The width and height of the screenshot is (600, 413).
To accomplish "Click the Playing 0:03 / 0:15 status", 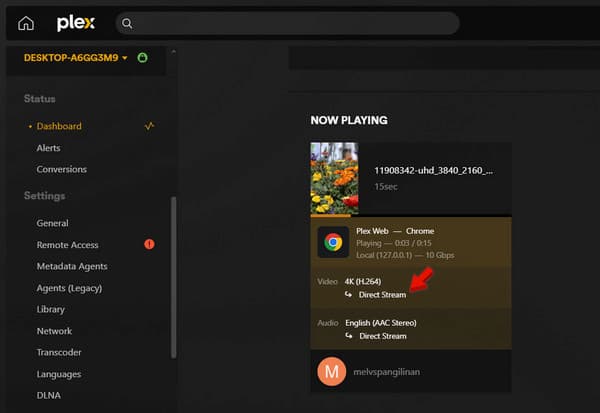I will pos(393,243).
